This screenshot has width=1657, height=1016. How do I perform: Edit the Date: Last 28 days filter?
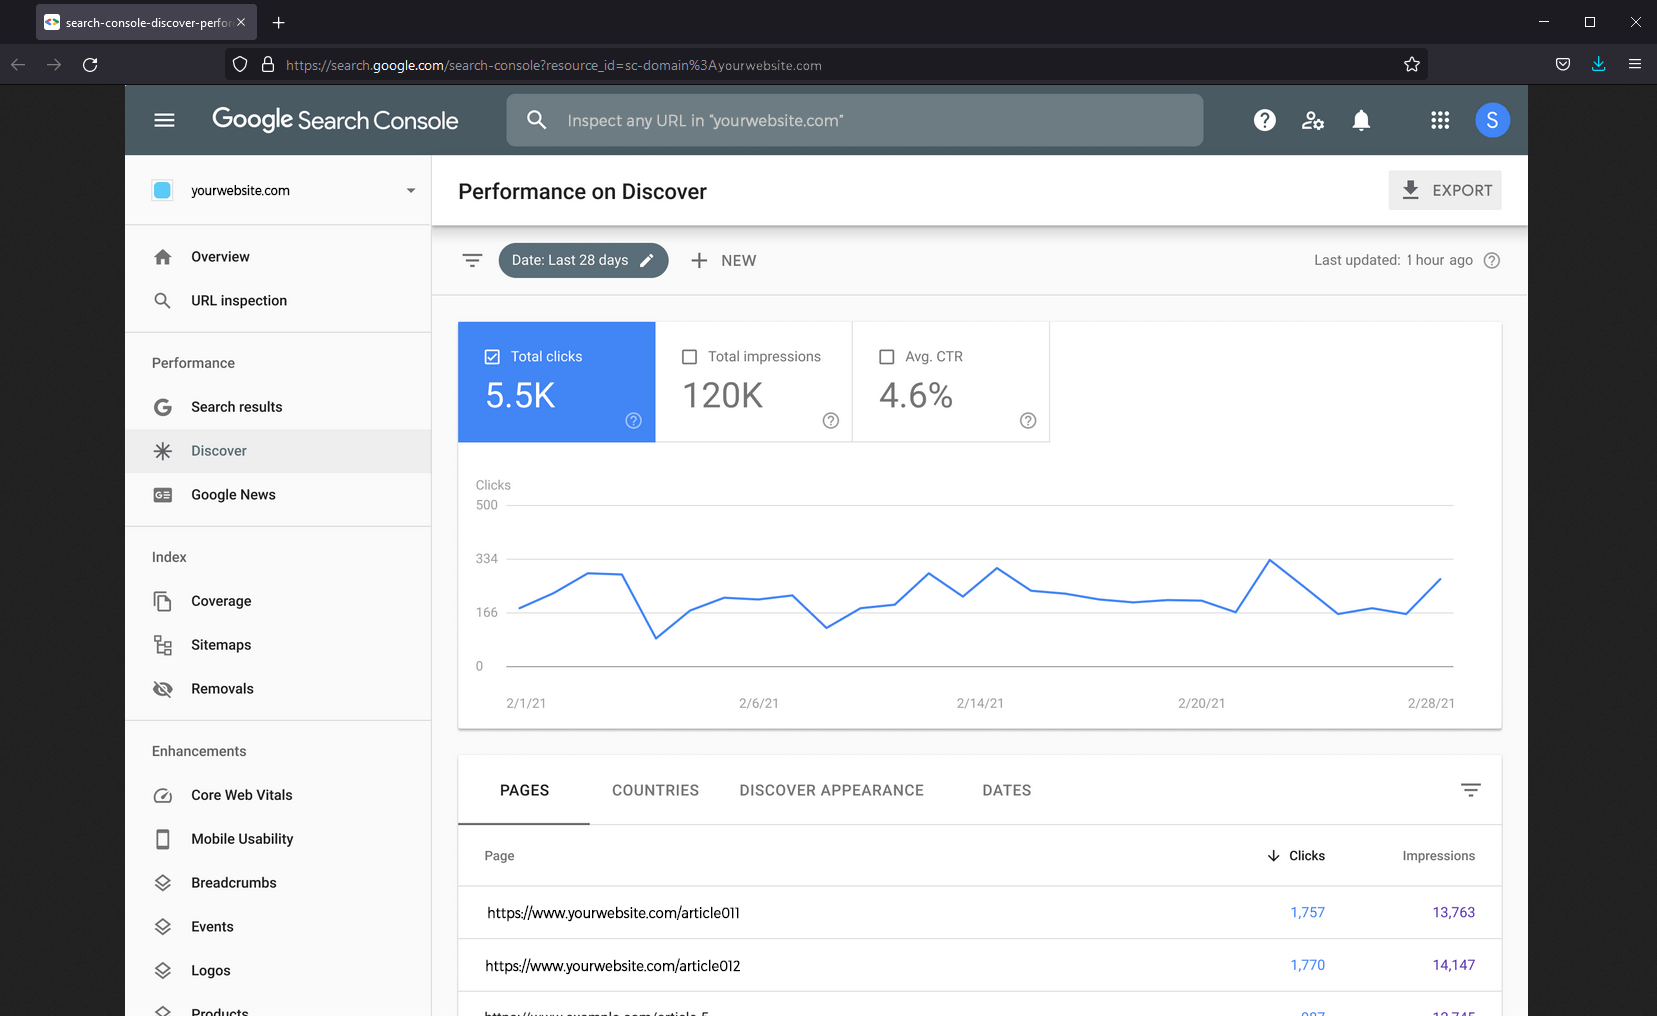point(583,260)
